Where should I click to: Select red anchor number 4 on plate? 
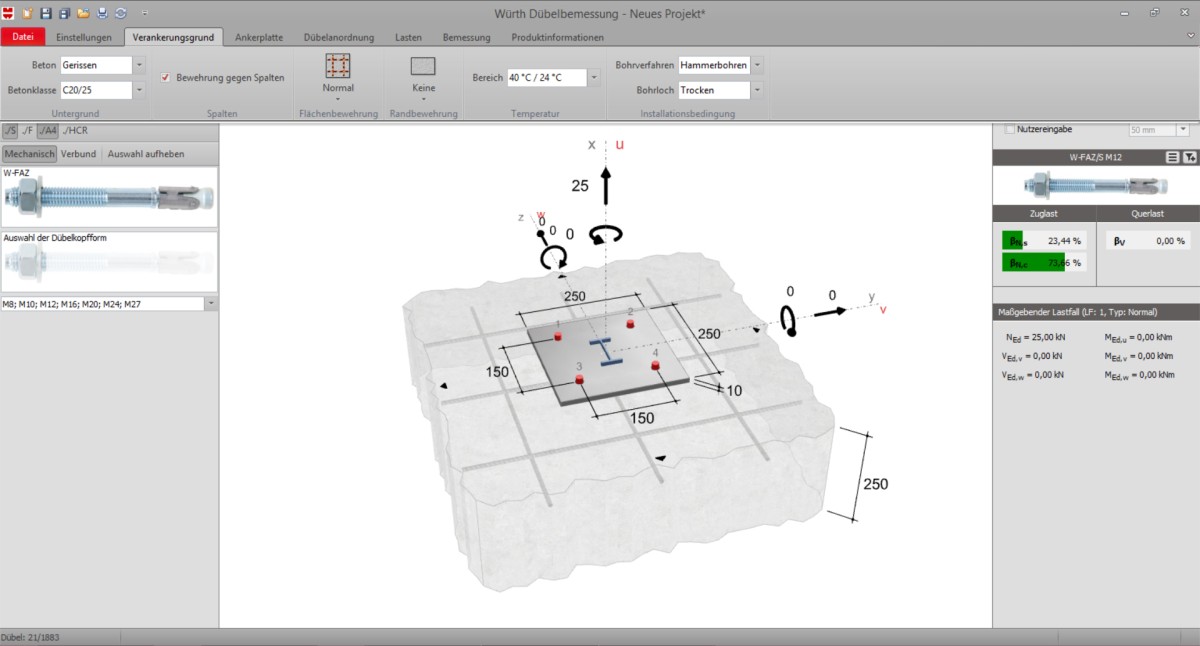[x=655, y=366]
